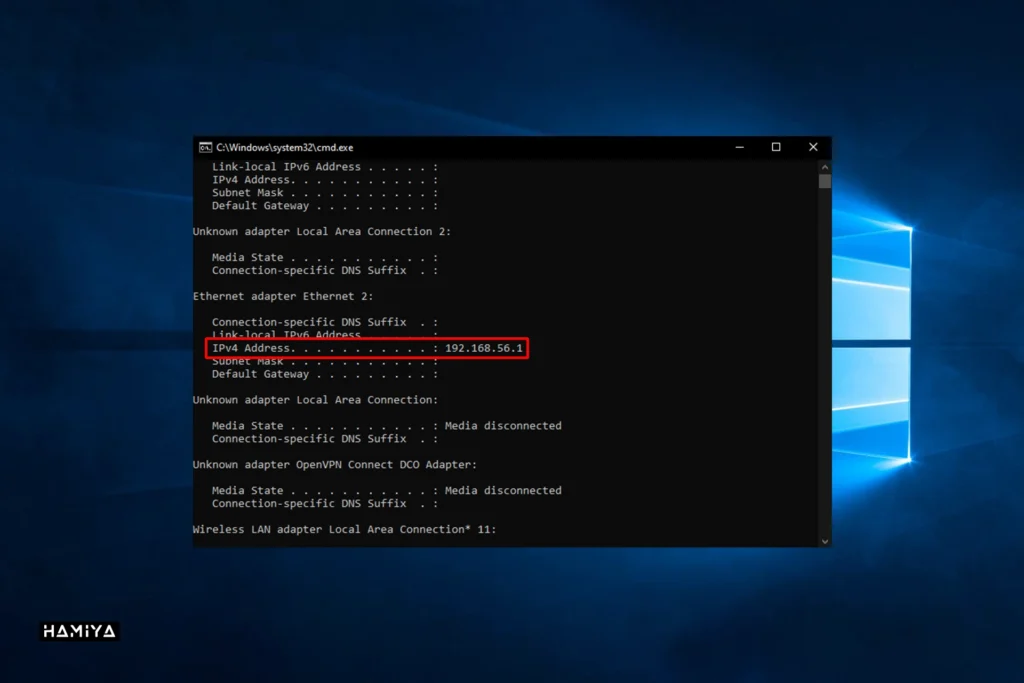Click the HAMIYA logo watermark

pos(79,631)
